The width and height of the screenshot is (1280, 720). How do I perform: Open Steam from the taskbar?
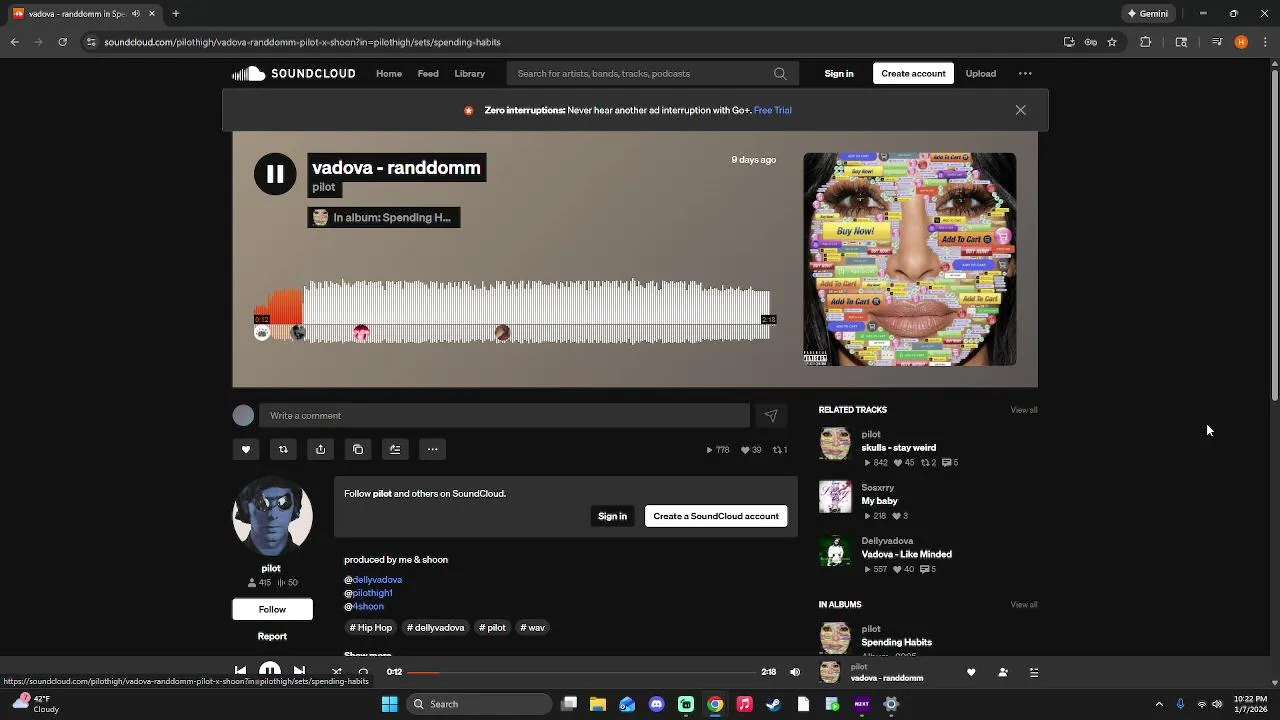point(773,704)
